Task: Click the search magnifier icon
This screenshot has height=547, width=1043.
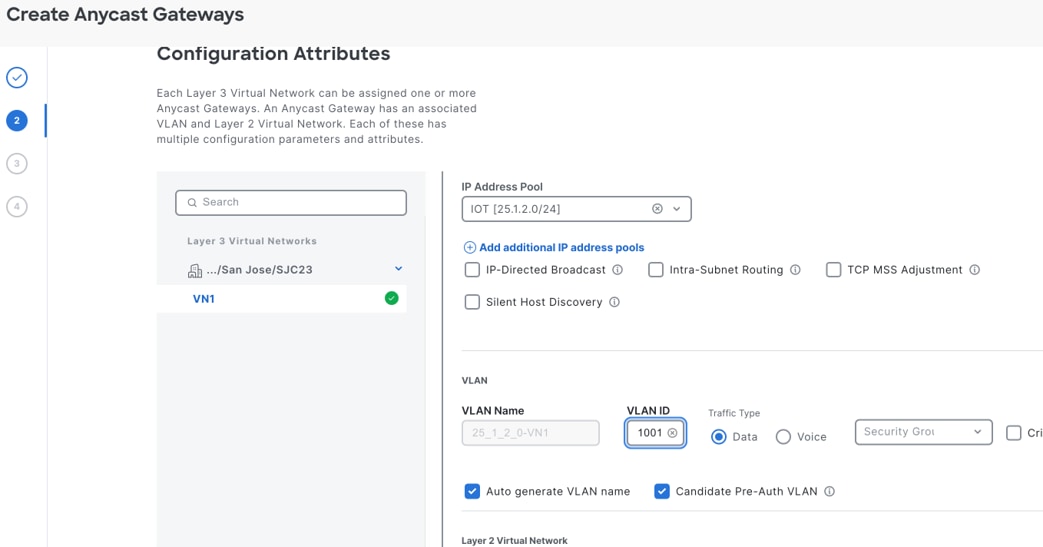Action: tap(192, 202)
